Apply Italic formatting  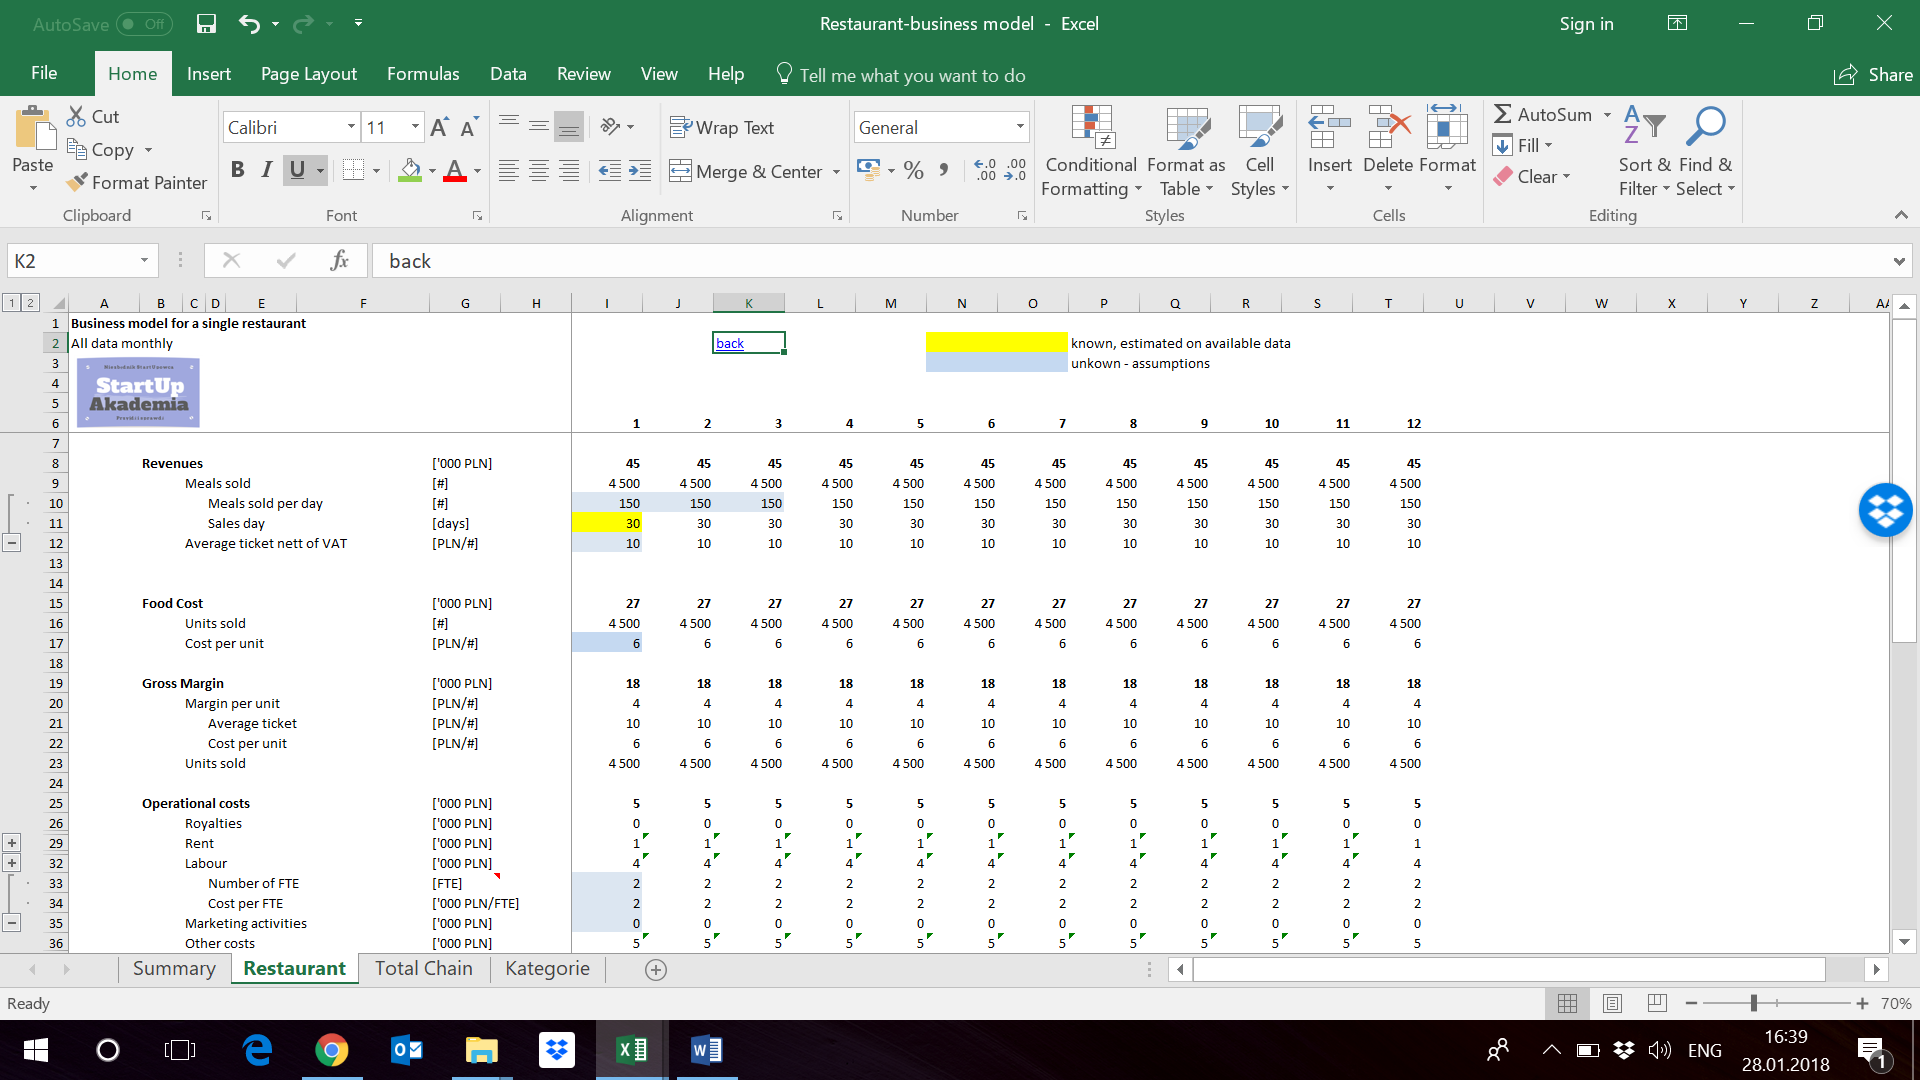[266, 170]
